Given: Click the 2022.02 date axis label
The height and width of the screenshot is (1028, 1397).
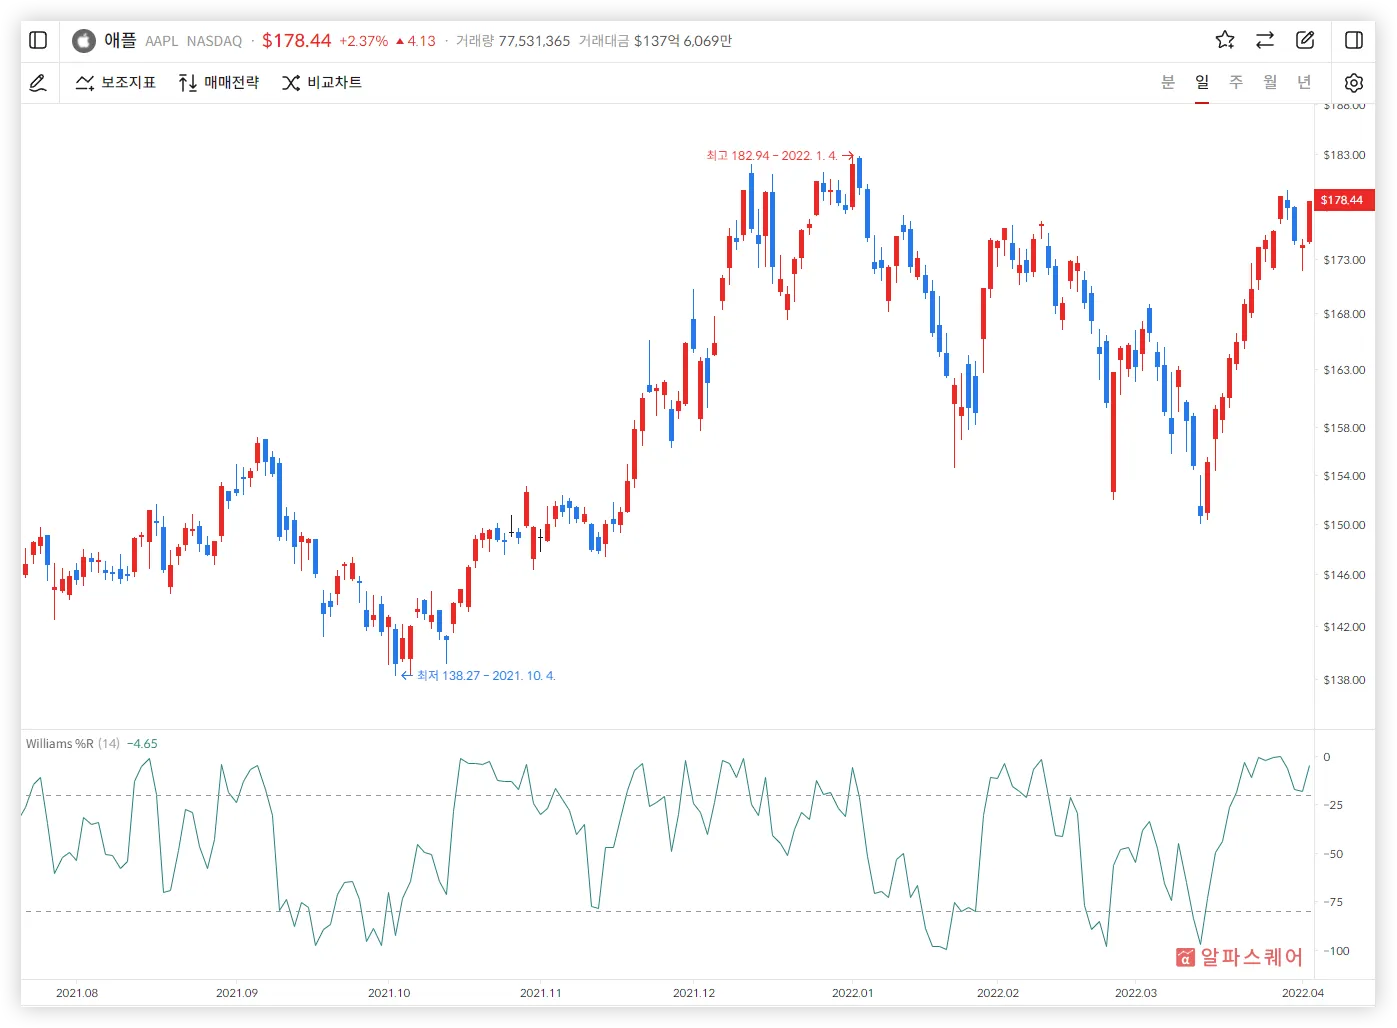Looking at the screenshot, I should click(x=998, y=993).
